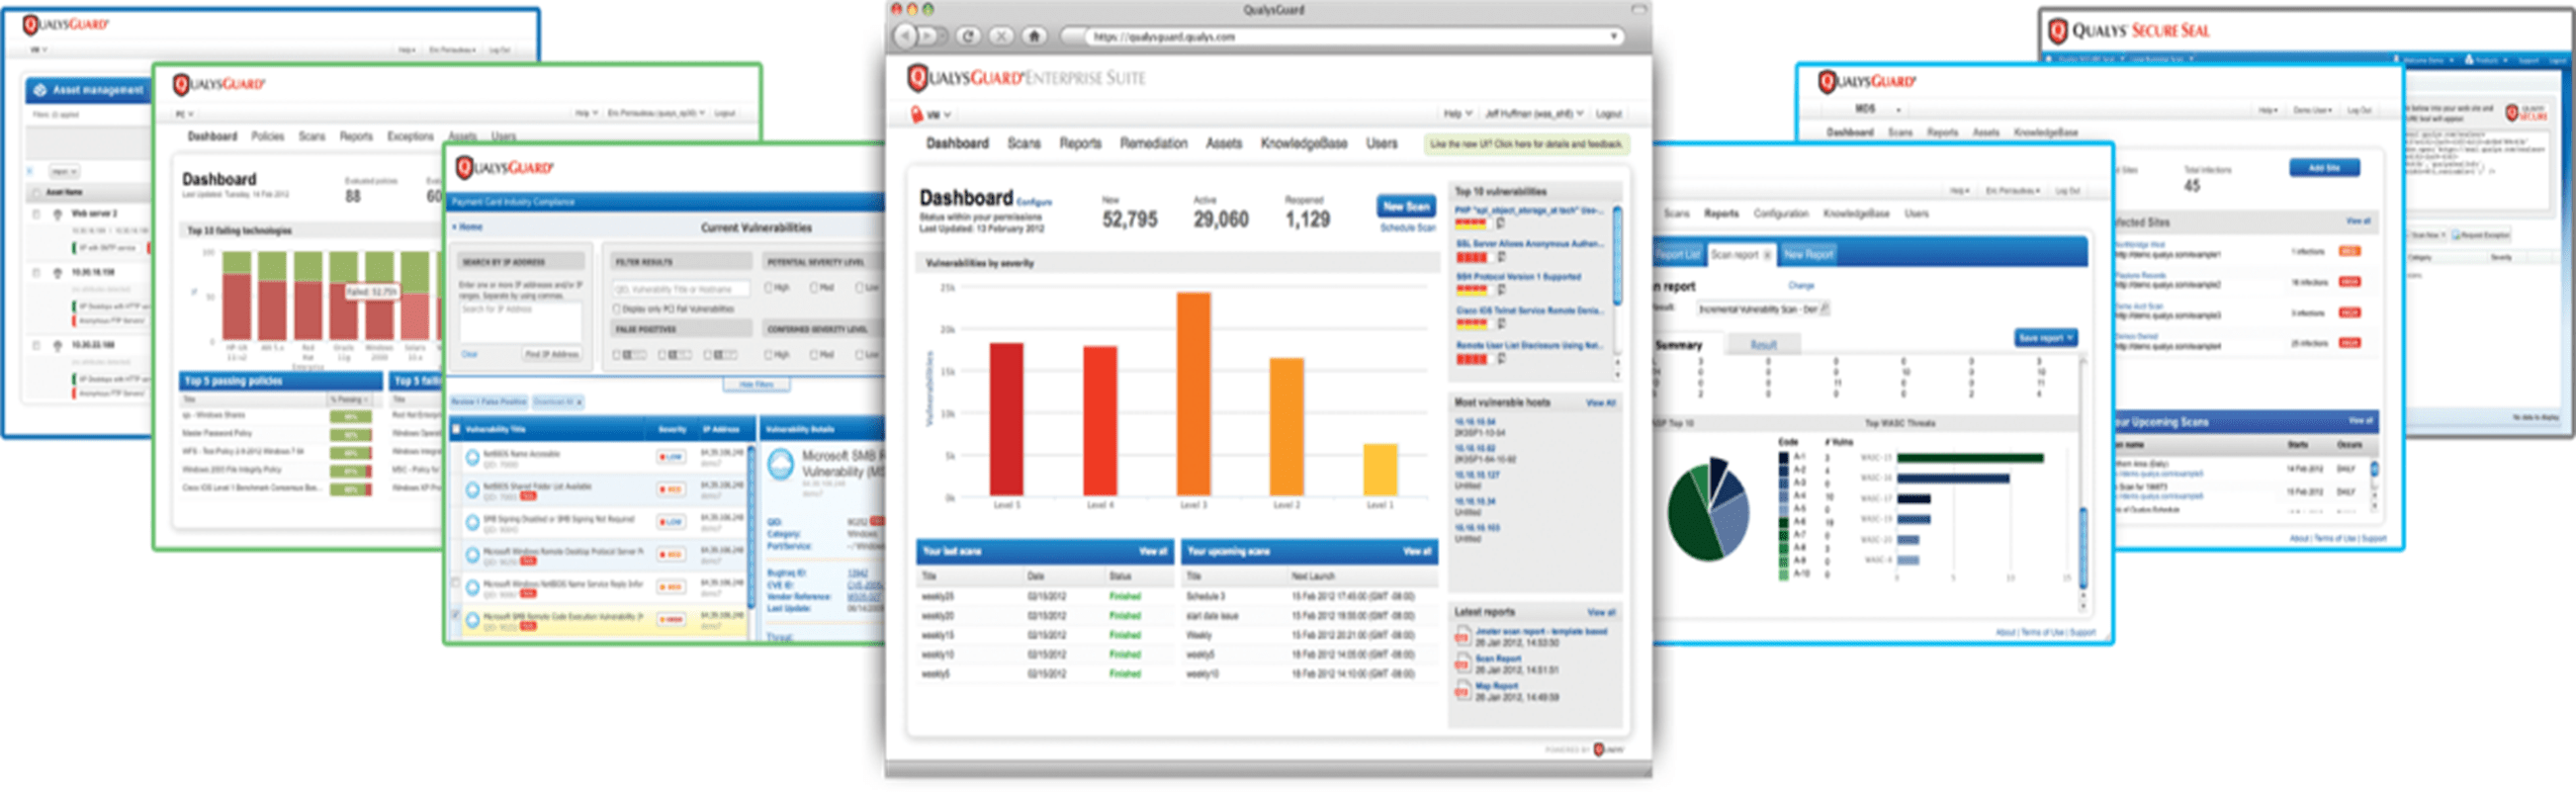Open the Exceptions tab in Policy Compliance
This screenshot has width=2576, height=792.
tap(410, 136)
